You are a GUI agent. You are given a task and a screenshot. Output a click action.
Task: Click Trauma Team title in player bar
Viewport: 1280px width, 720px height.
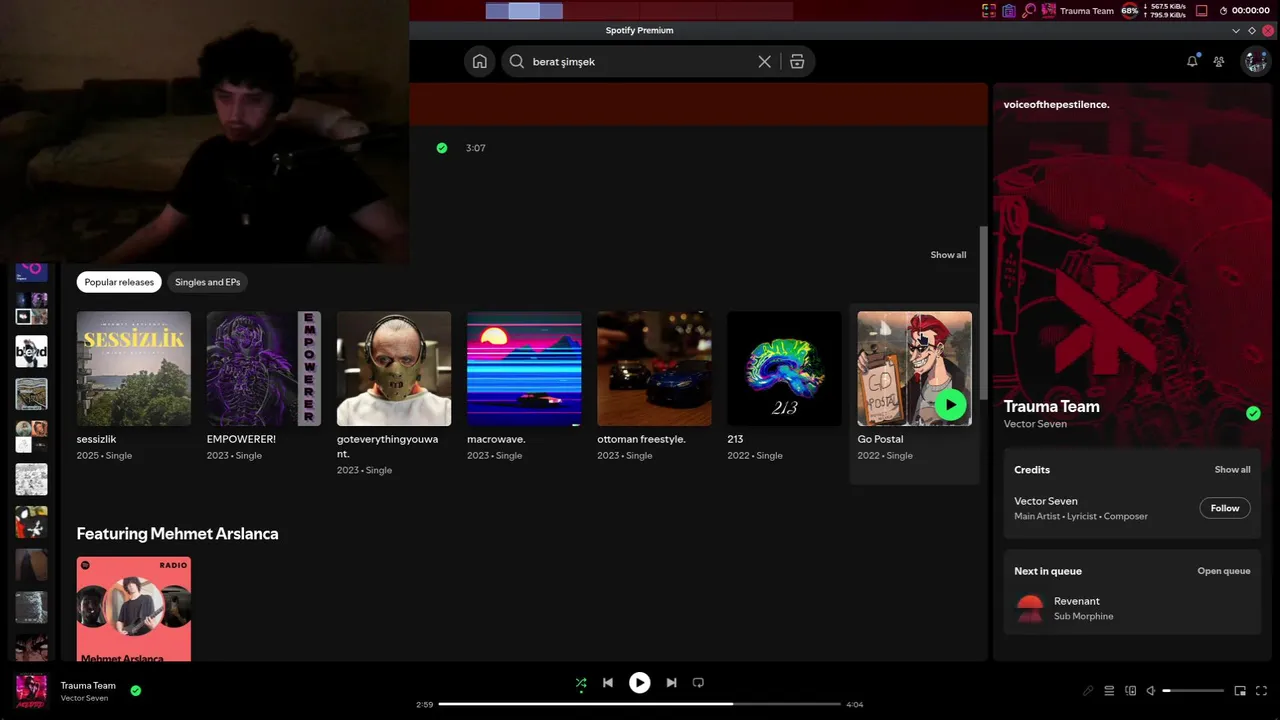tap(88, 685)
